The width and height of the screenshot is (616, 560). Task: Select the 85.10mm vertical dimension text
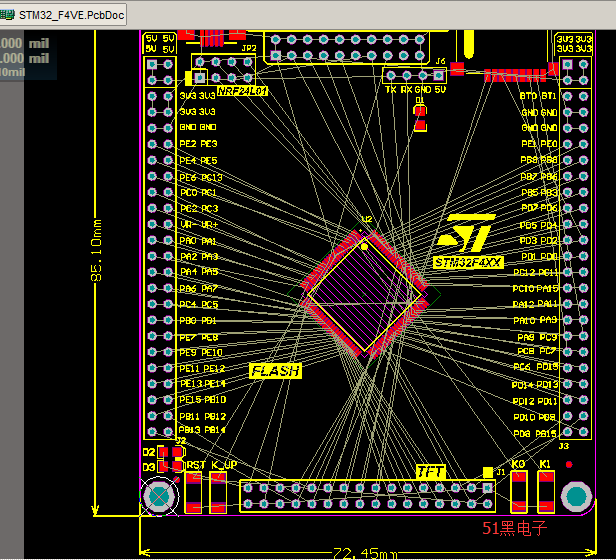pyautogui.click(x=97, y=250)
